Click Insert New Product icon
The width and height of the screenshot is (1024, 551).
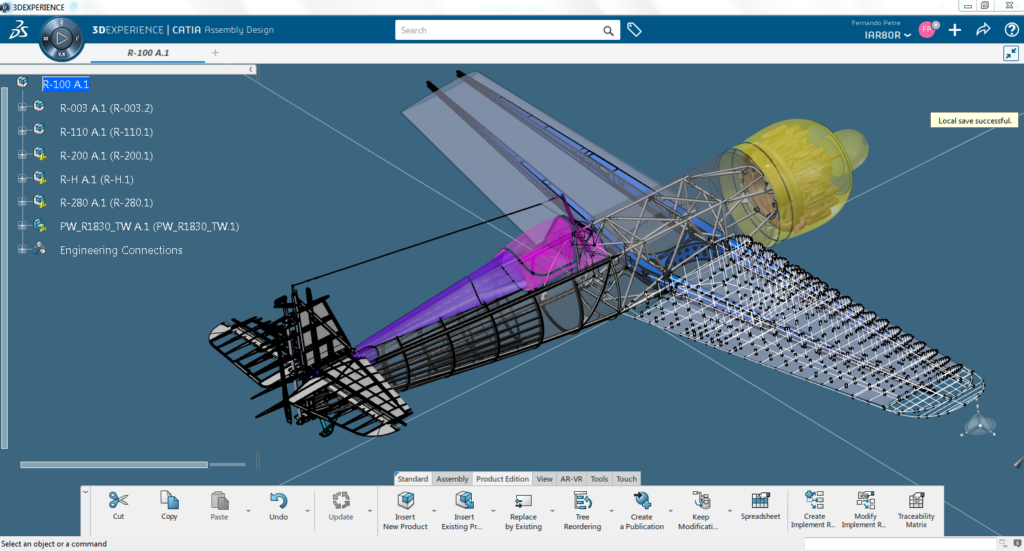(406, 501)
